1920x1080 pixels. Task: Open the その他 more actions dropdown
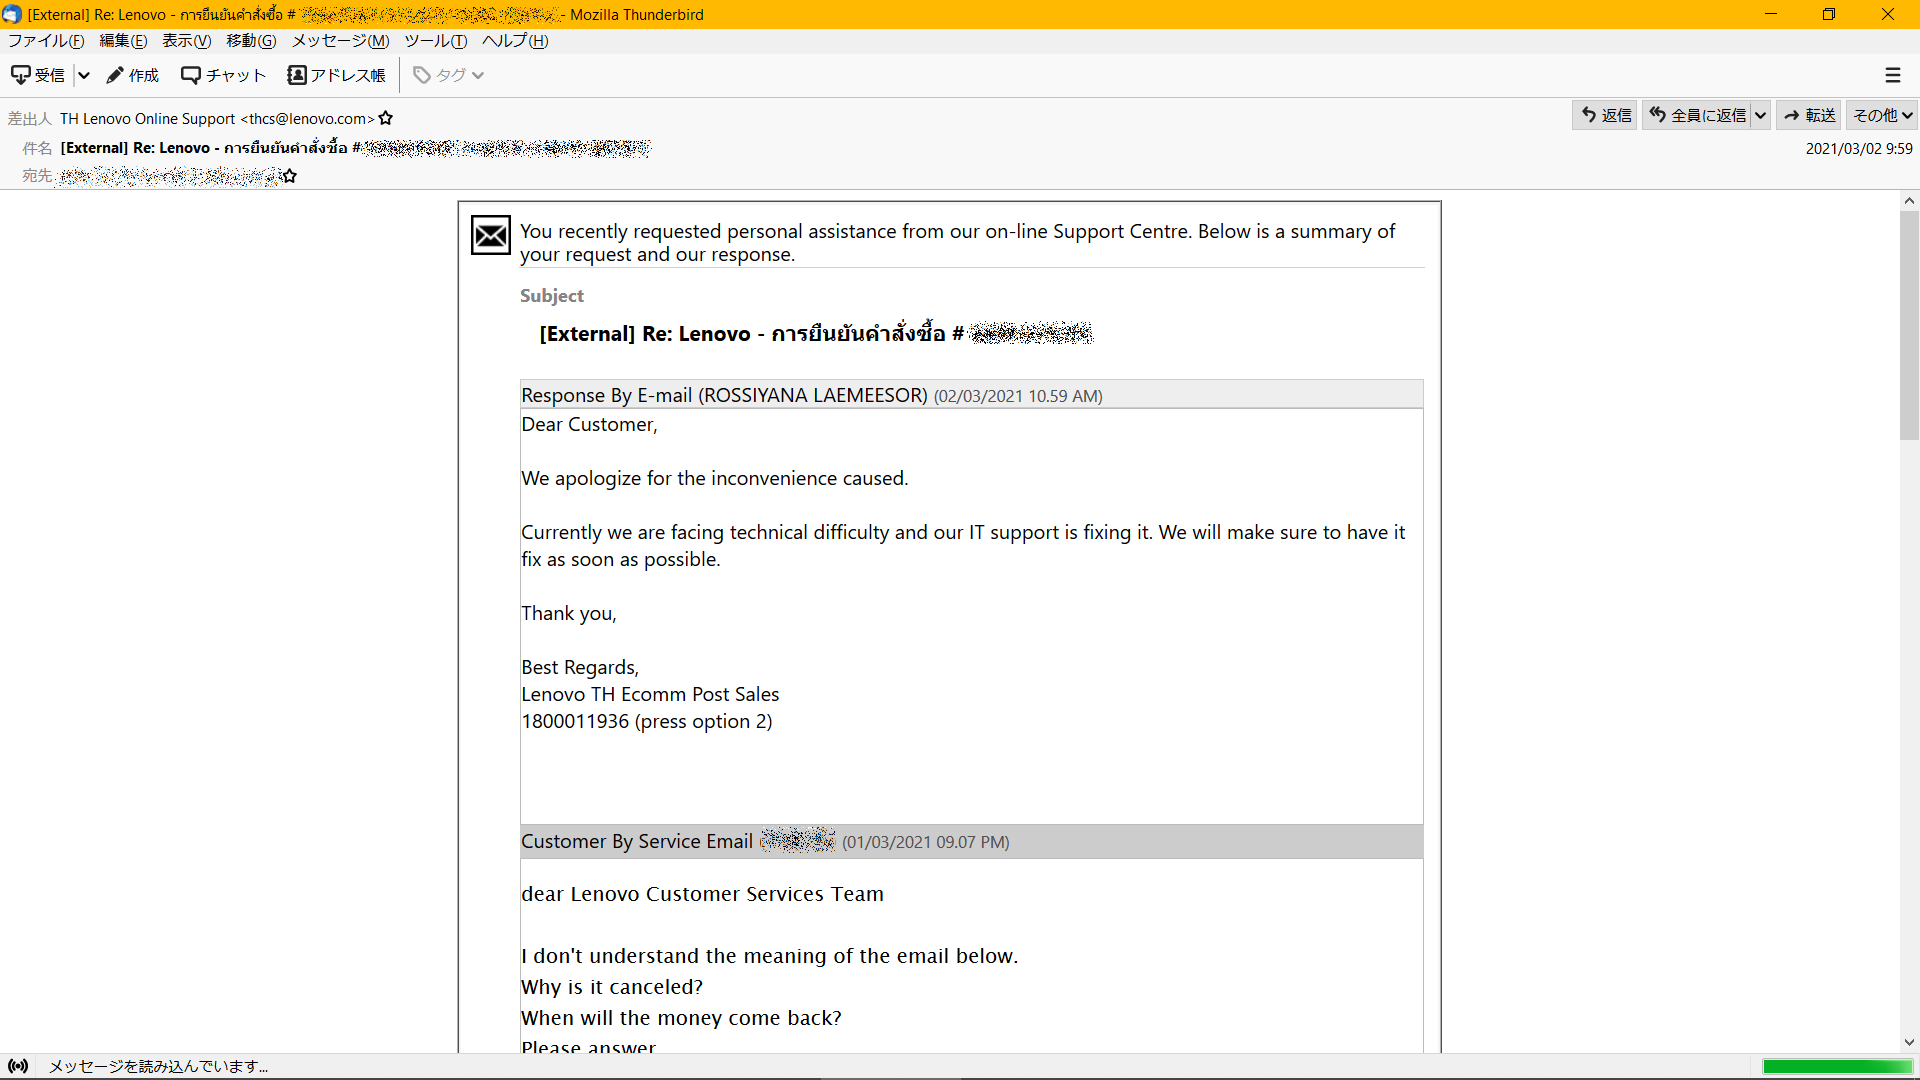pos(1882,116)
